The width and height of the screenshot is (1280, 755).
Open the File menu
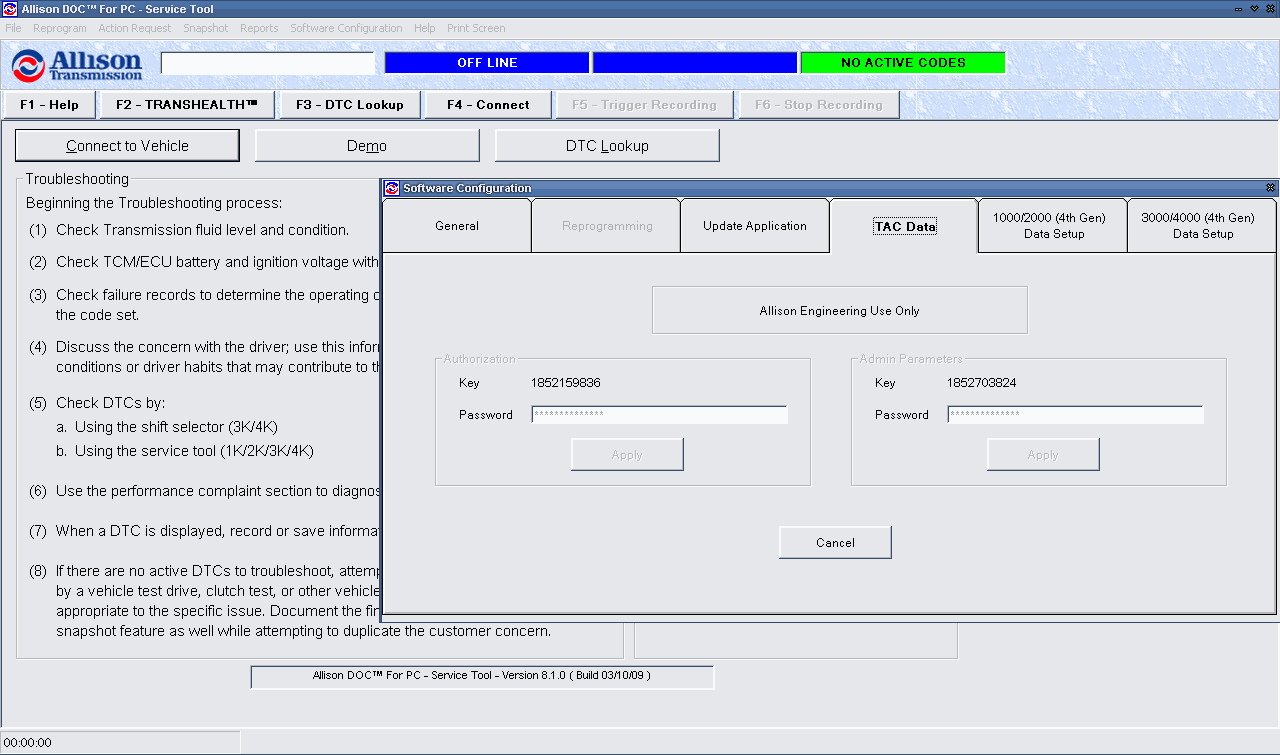tap(13, 28)
